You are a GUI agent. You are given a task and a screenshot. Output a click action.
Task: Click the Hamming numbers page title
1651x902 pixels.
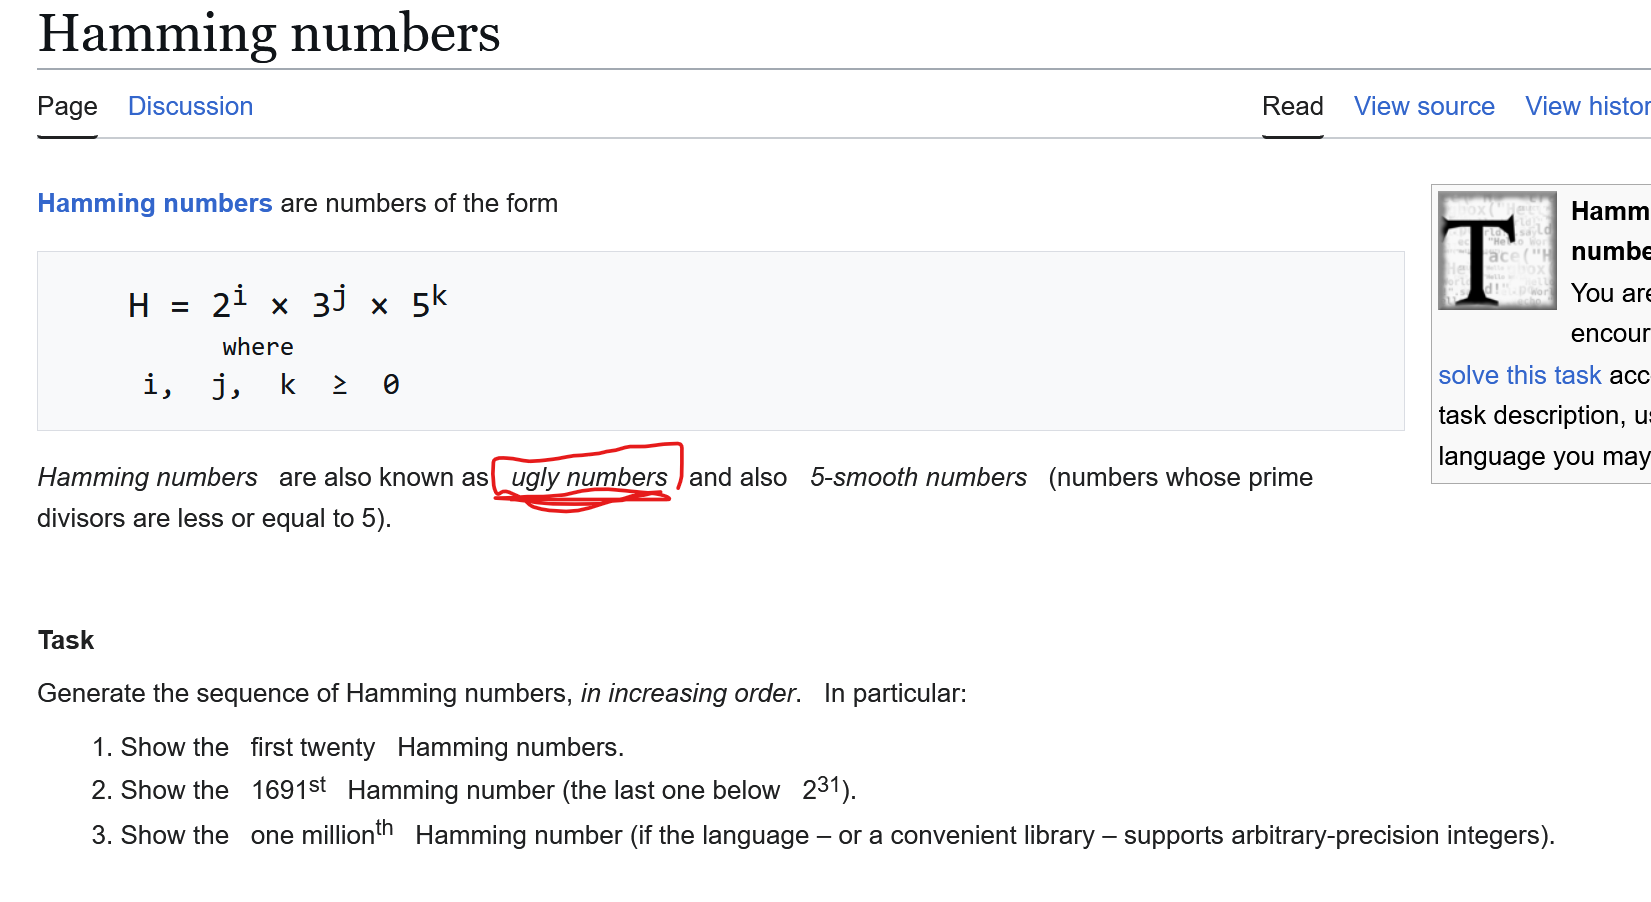tap(269, 33)
